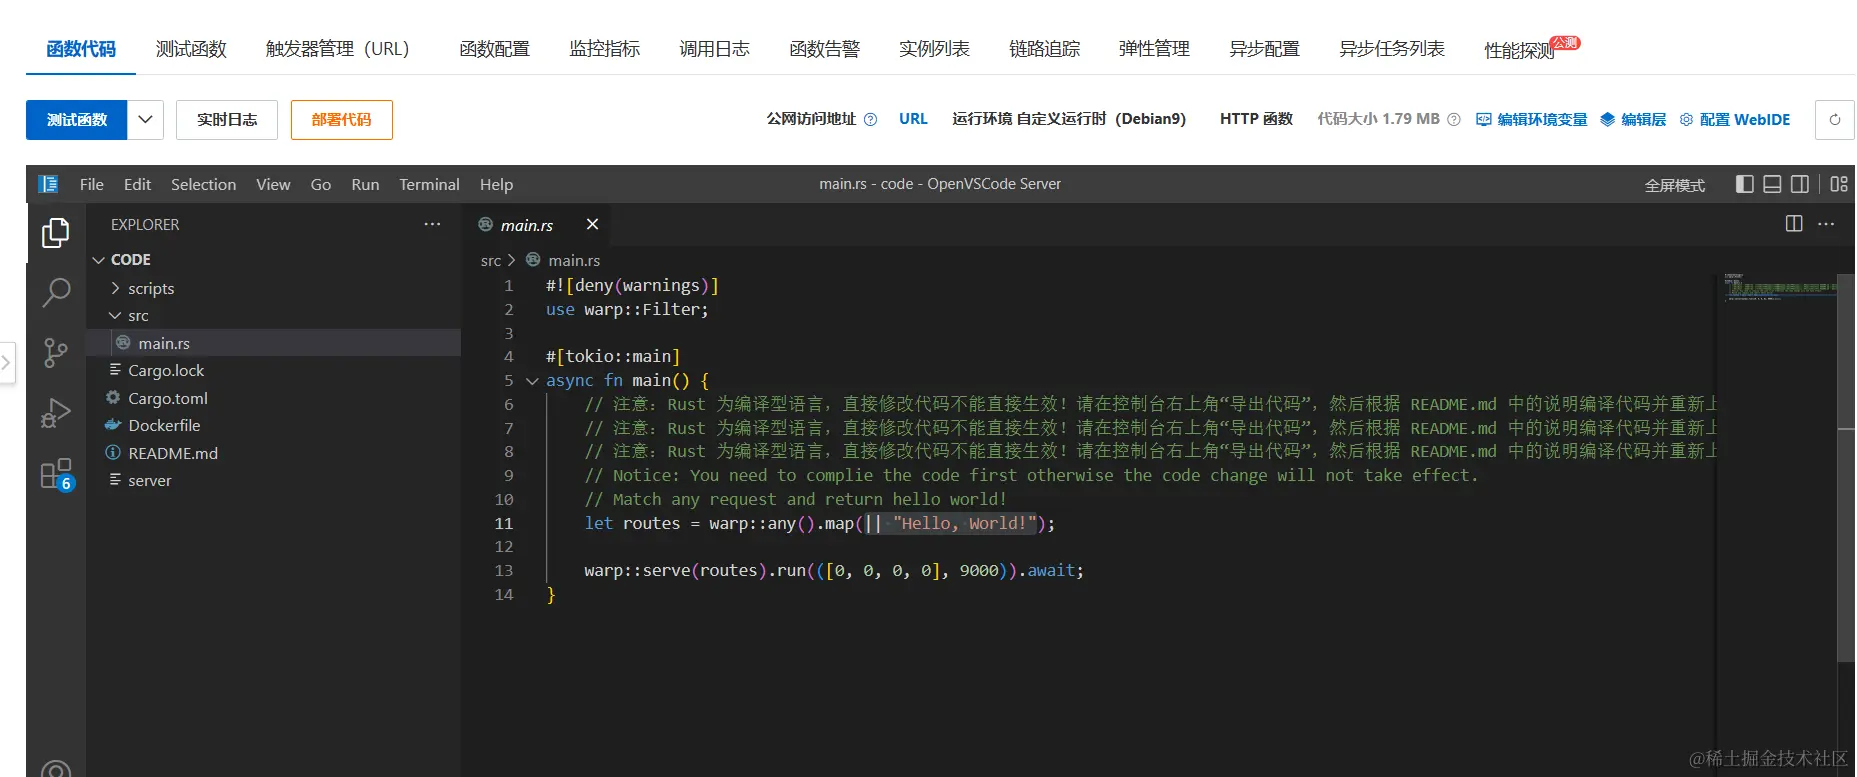The image size is (1857, 777).
Task: Open the Explorer Views and More Actions ellipsis
Action: coord(432,224)
